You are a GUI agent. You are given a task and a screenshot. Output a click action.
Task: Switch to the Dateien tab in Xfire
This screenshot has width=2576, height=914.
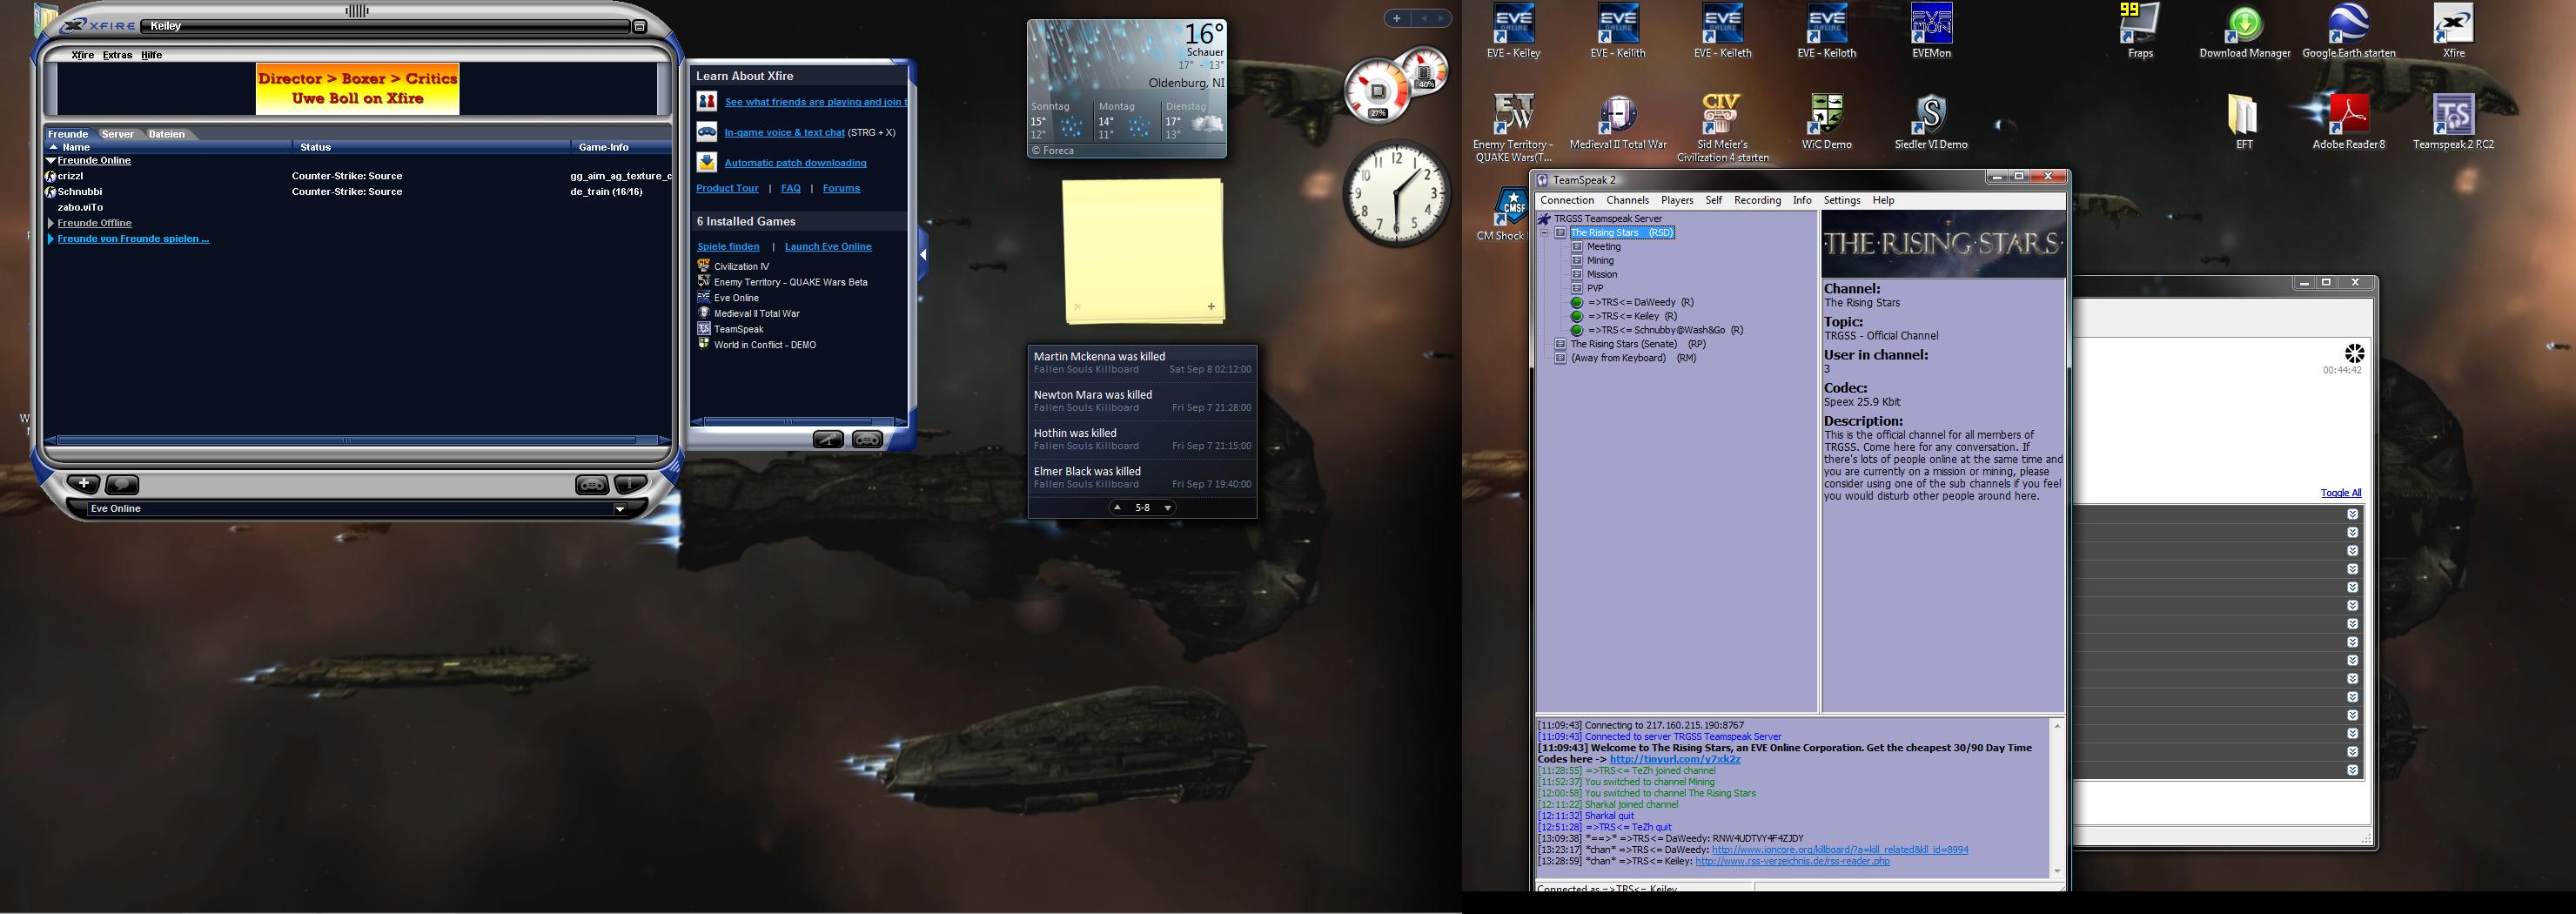(167, 134)
